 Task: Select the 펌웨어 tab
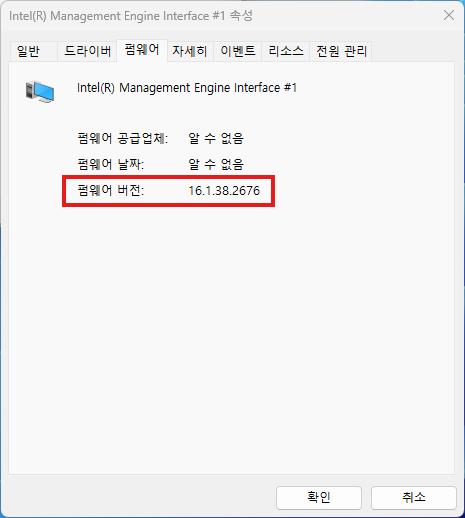point(142,50)
